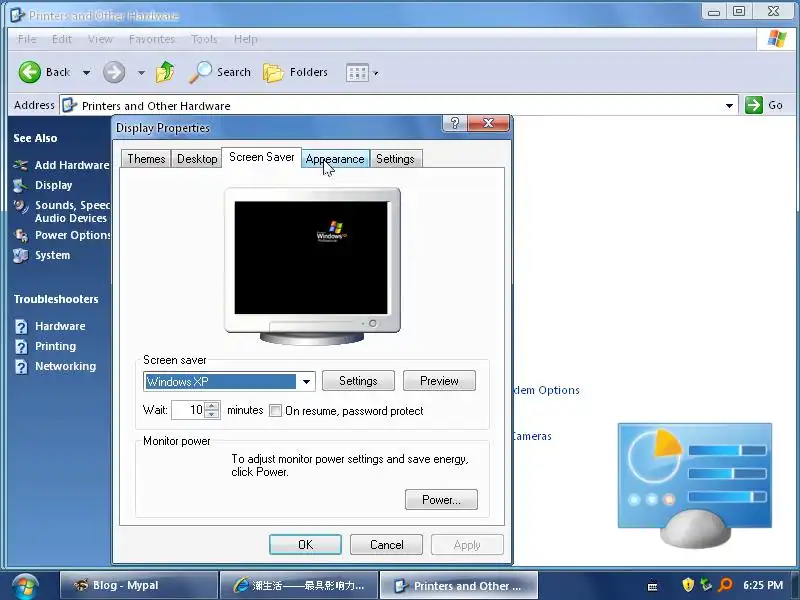Screen dimensions: 800x600
Task: Click the 6:25 PM clock
Action: pyautogui.click(x=763, y=585)
